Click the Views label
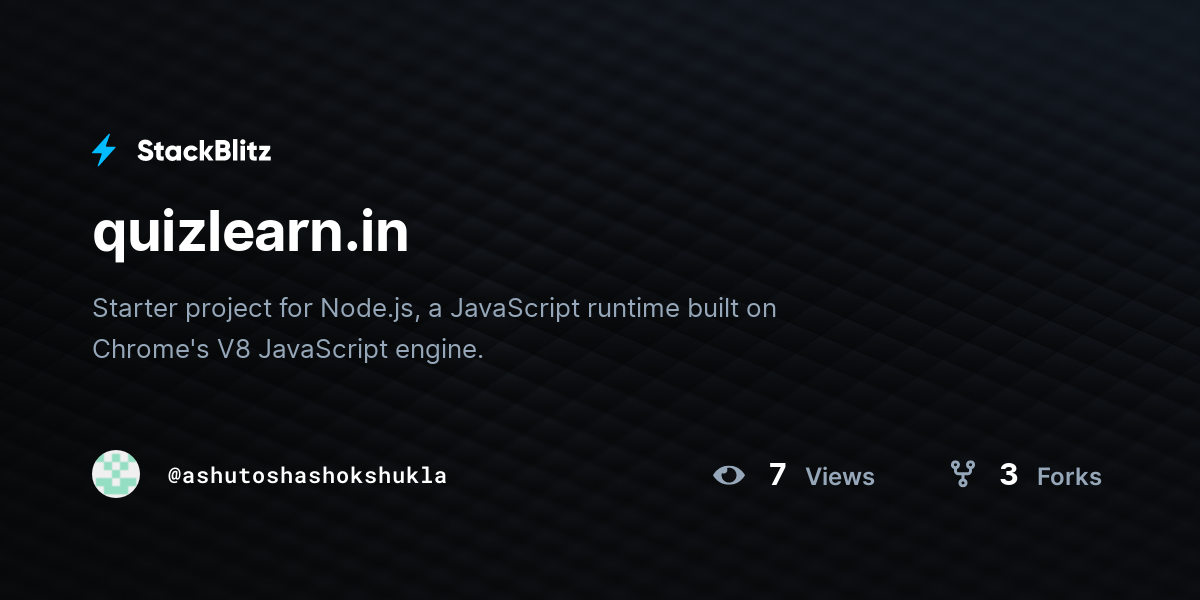The width and height of the screenshot is (1200, 600). [840, 477]
